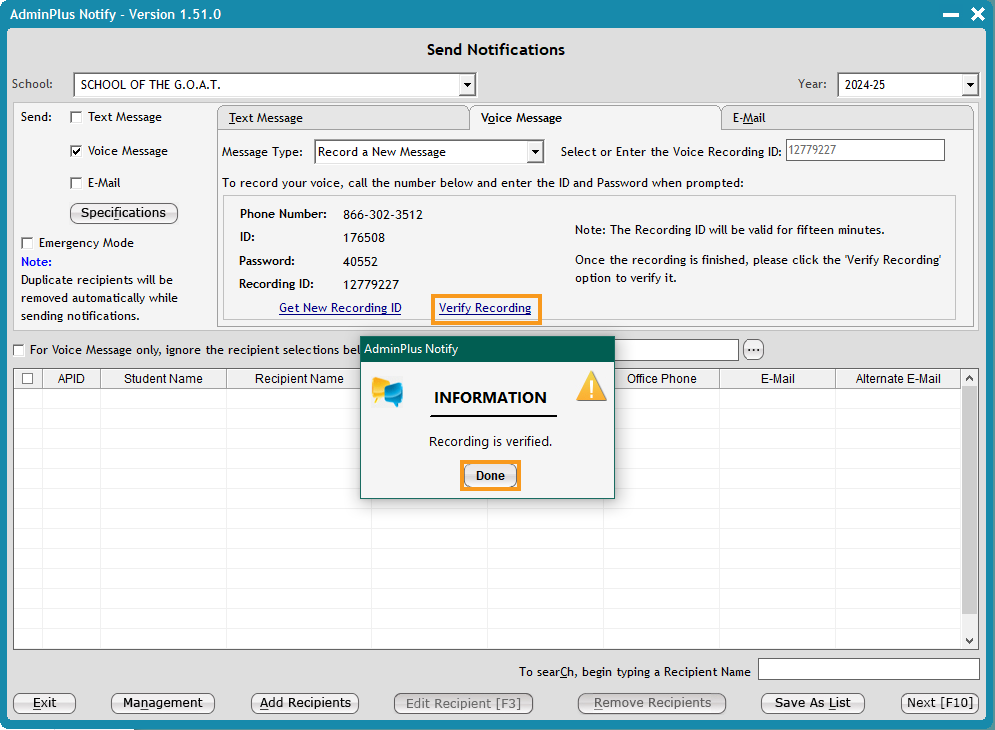
Task: Click the Verify Recording link
Action: 485,308
